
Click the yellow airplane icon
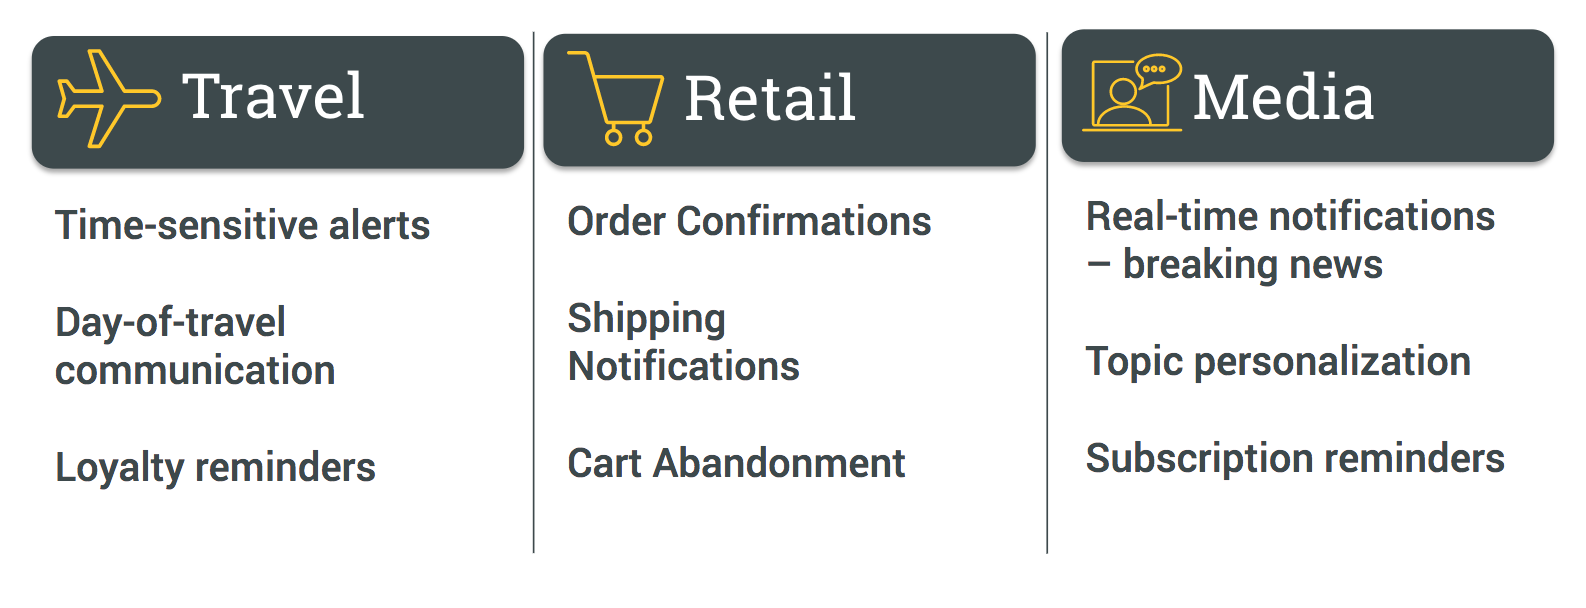[x=107, y=98]
